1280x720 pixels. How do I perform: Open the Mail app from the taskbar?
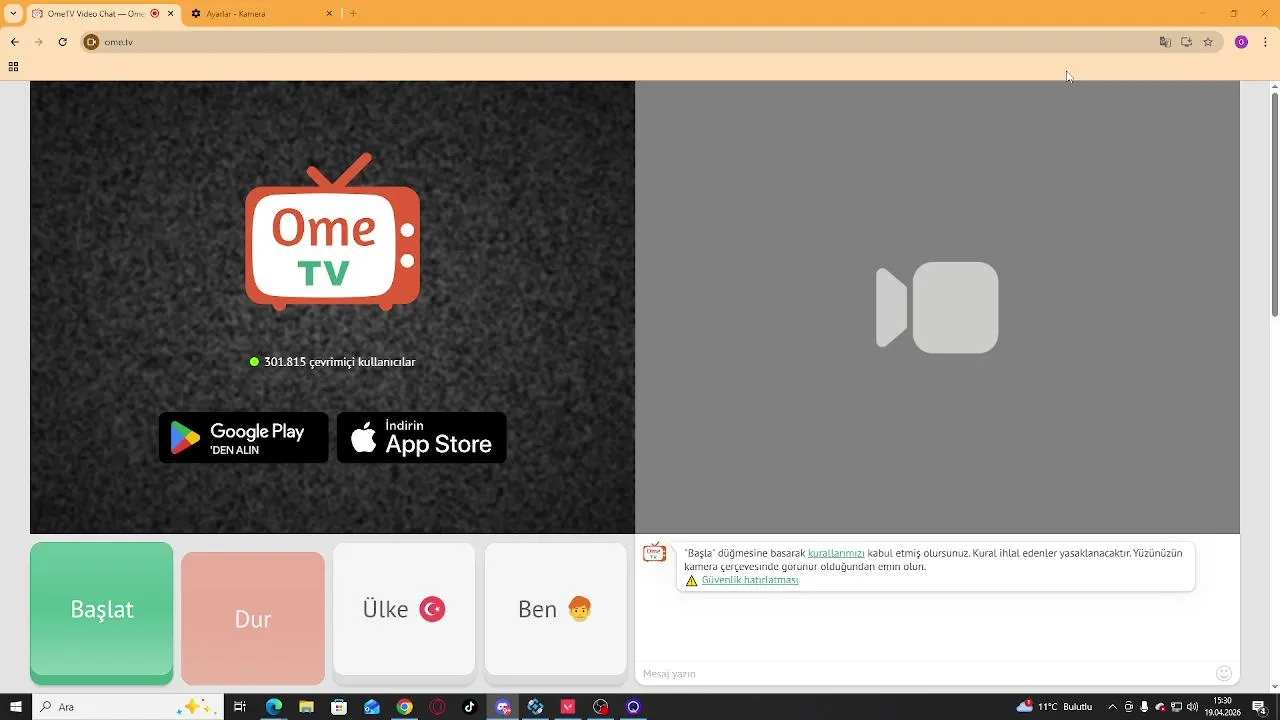pyautogui.click(x=372, y=707)
